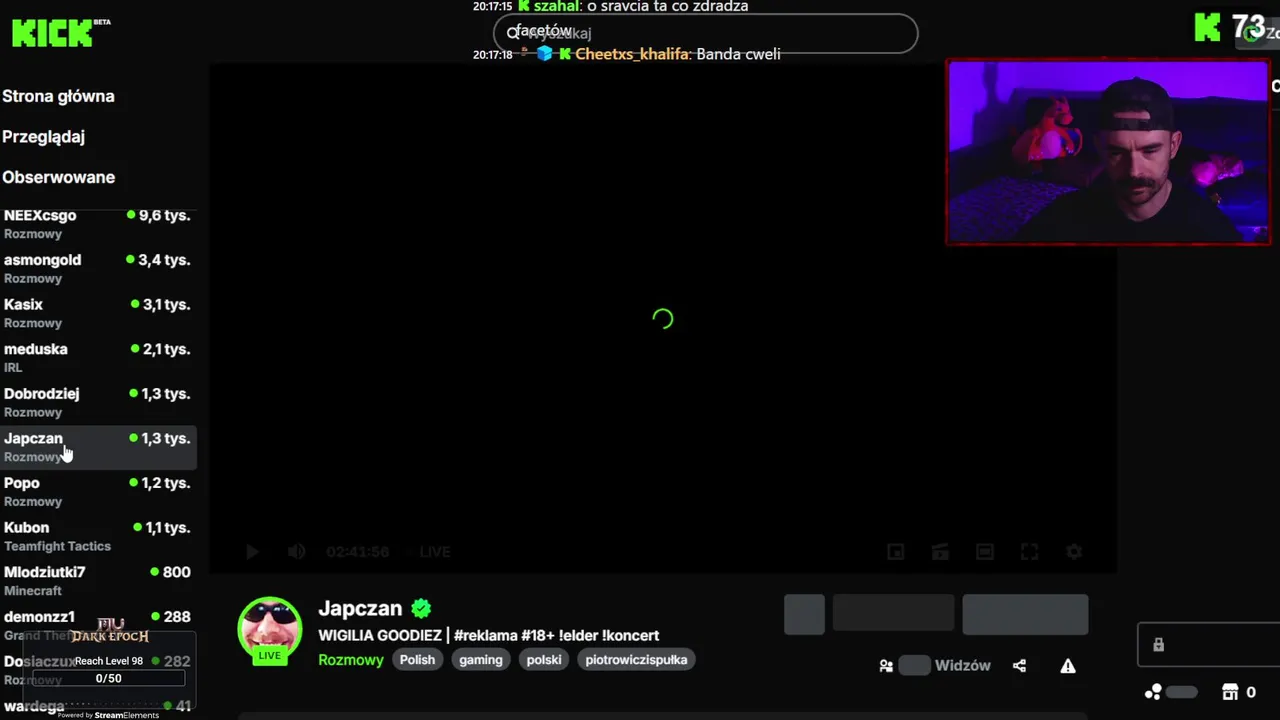Click the streamer webcam overlay
Screen dimensions: 1280x720
click(x=1108, y=152)
